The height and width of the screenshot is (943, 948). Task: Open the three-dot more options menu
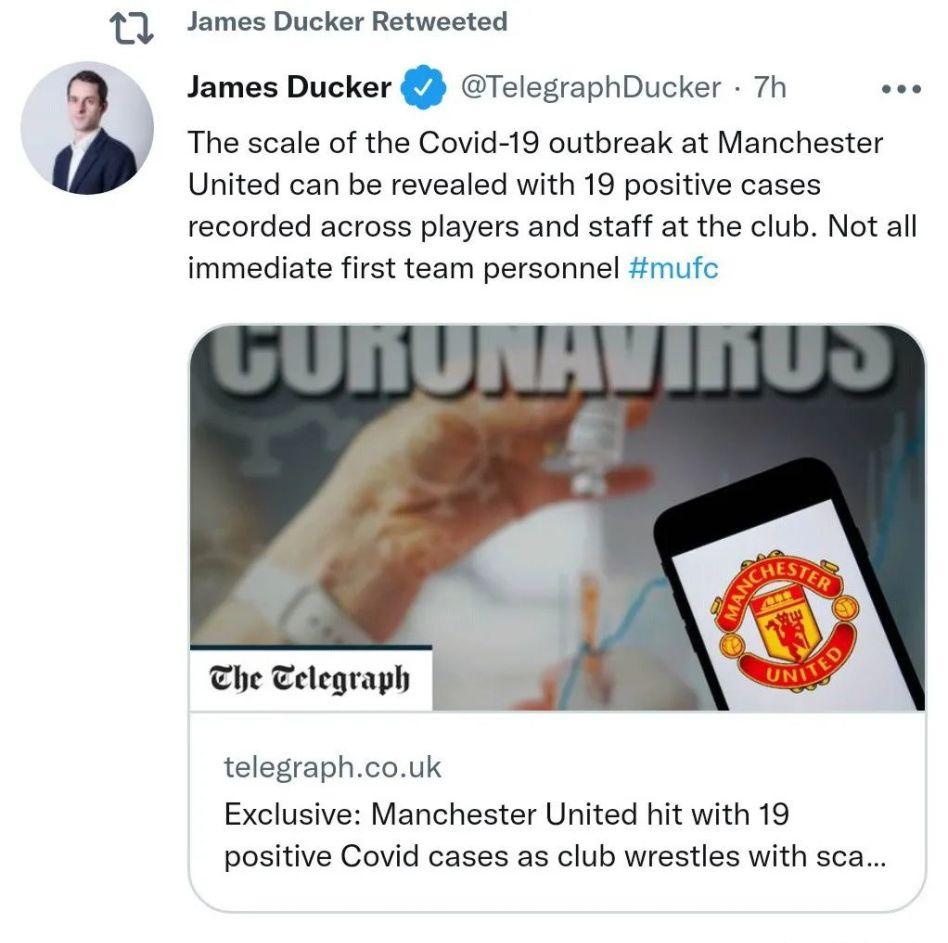901,89
